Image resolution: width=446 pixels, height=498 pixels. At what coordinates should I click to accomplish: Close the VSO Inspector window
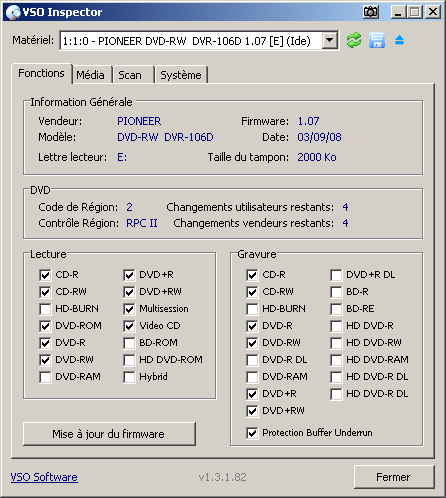(433, 12)
